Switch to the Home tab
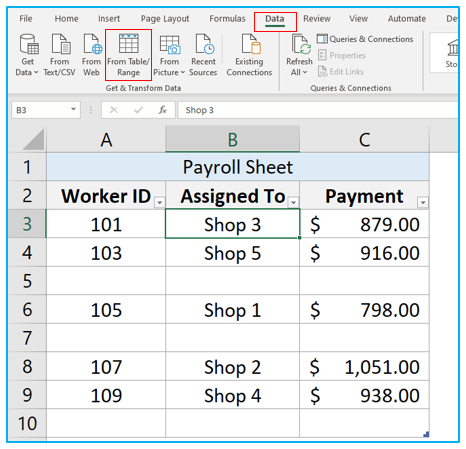This screenshot has height=449, width=466. click(66, 19)
